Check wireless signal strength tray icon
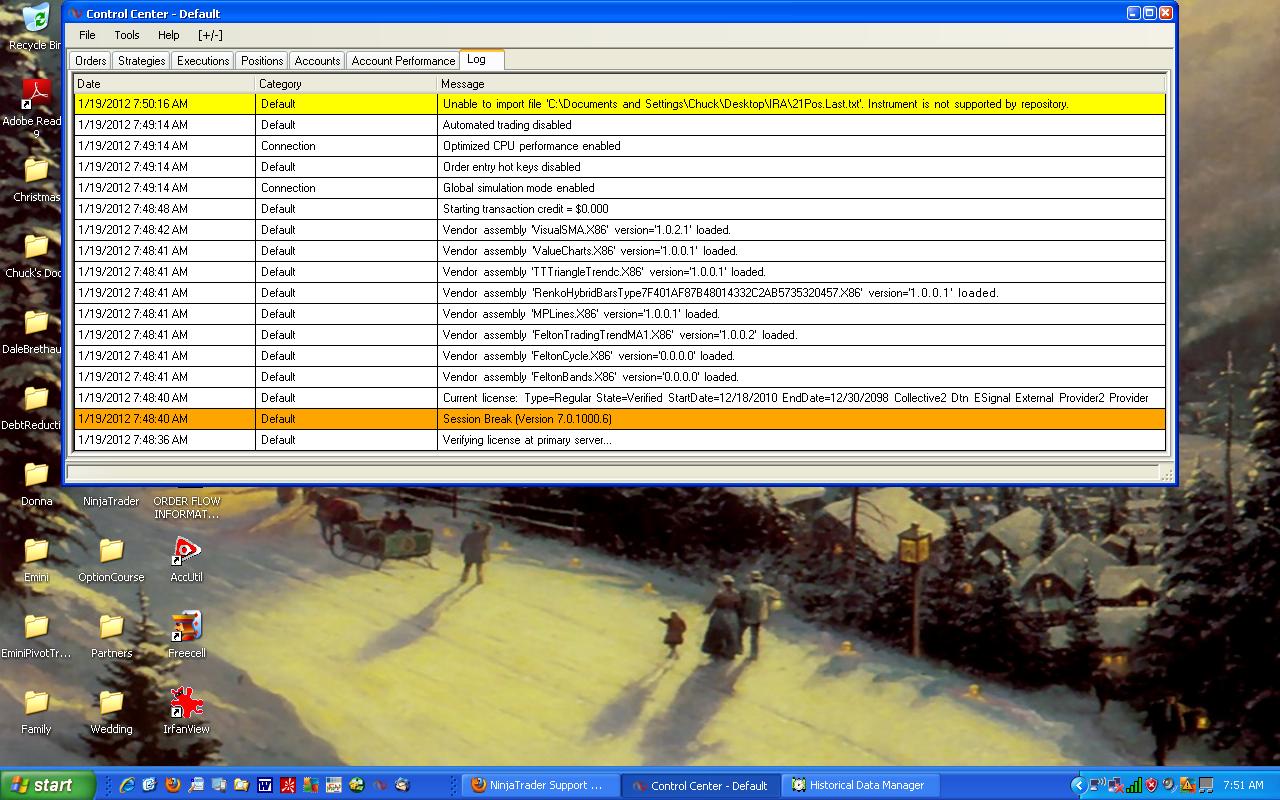Image resolution: width=1280 pixels, height=800 pixels. click(x=1132, y=785)
